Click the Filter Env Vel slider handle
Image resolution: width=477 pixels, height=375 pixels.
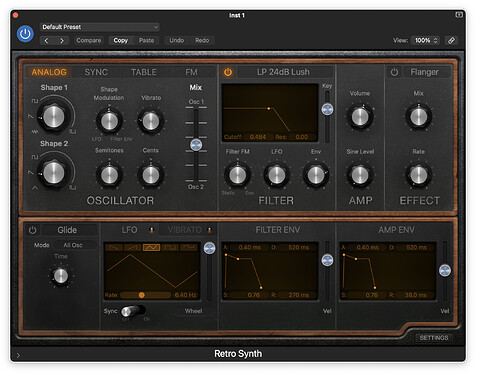(x=327, y=260)
